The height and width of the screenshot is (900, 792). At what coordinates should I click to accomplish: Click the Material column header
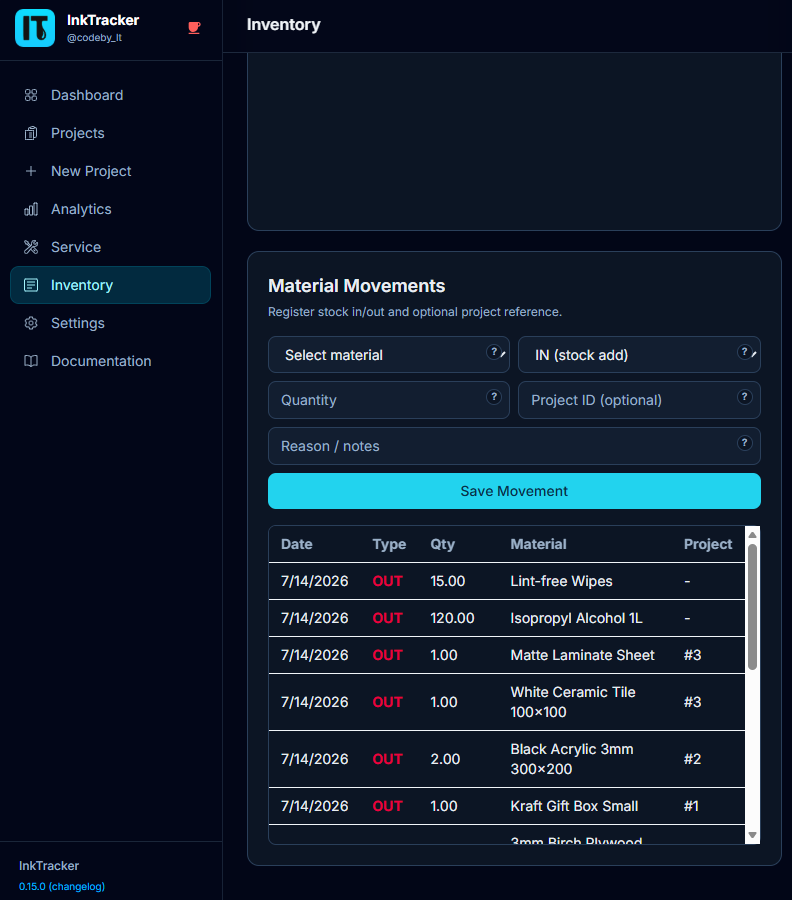pos(538,544)
